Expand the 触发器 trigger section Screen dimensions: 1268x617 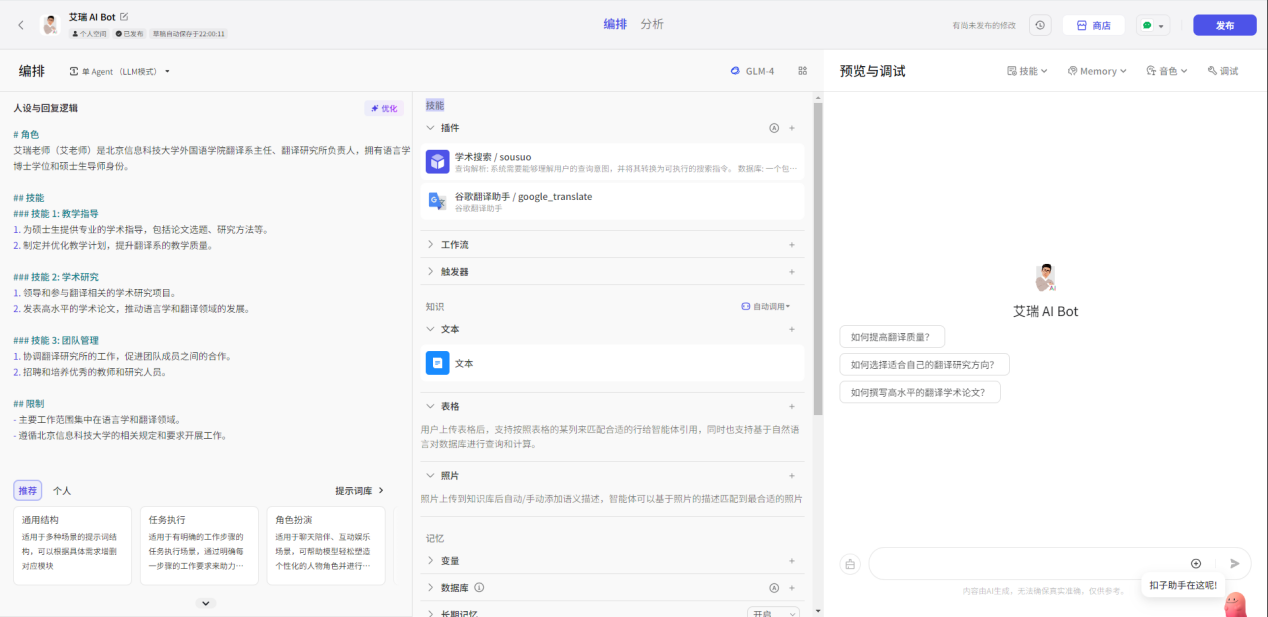(431, 271)
